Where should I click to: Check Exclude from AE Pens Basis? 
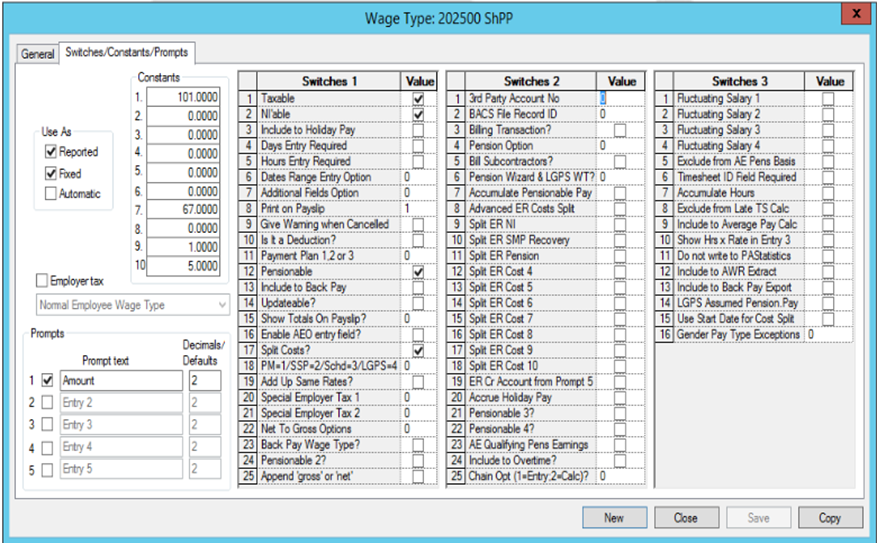click(x=828, y=162)
